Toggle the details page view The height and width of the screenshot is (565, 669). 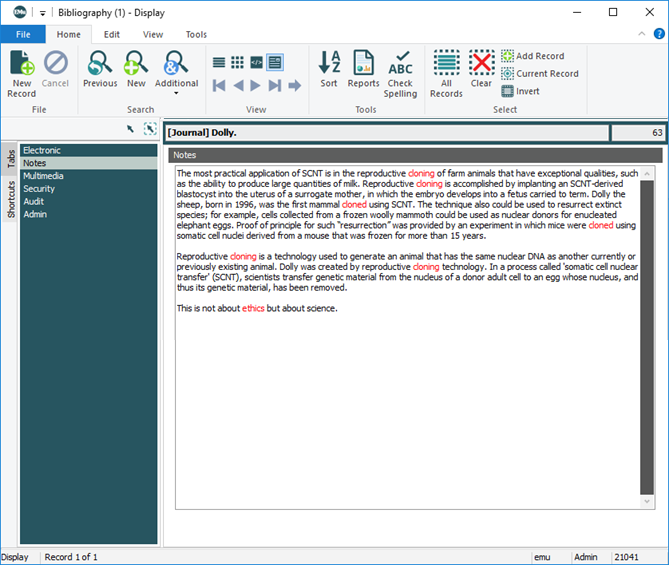point(274,62)
